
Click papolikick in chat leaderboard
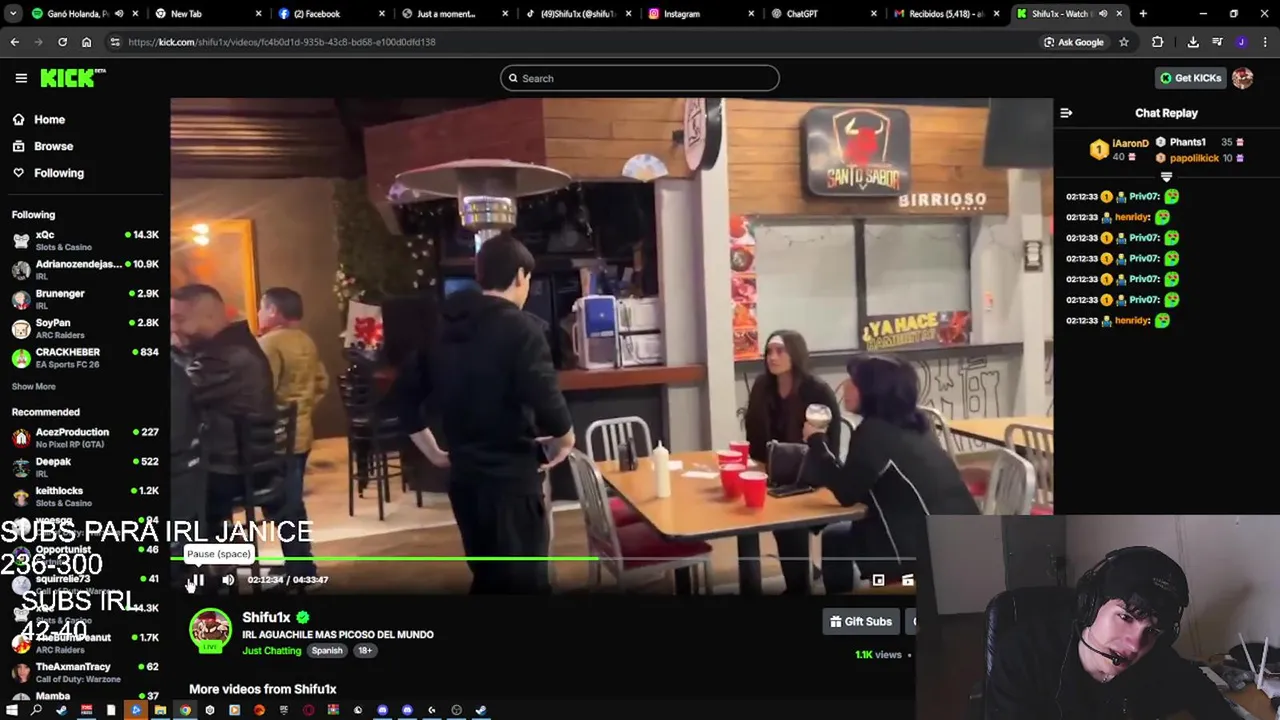(x=1194, y=158)
